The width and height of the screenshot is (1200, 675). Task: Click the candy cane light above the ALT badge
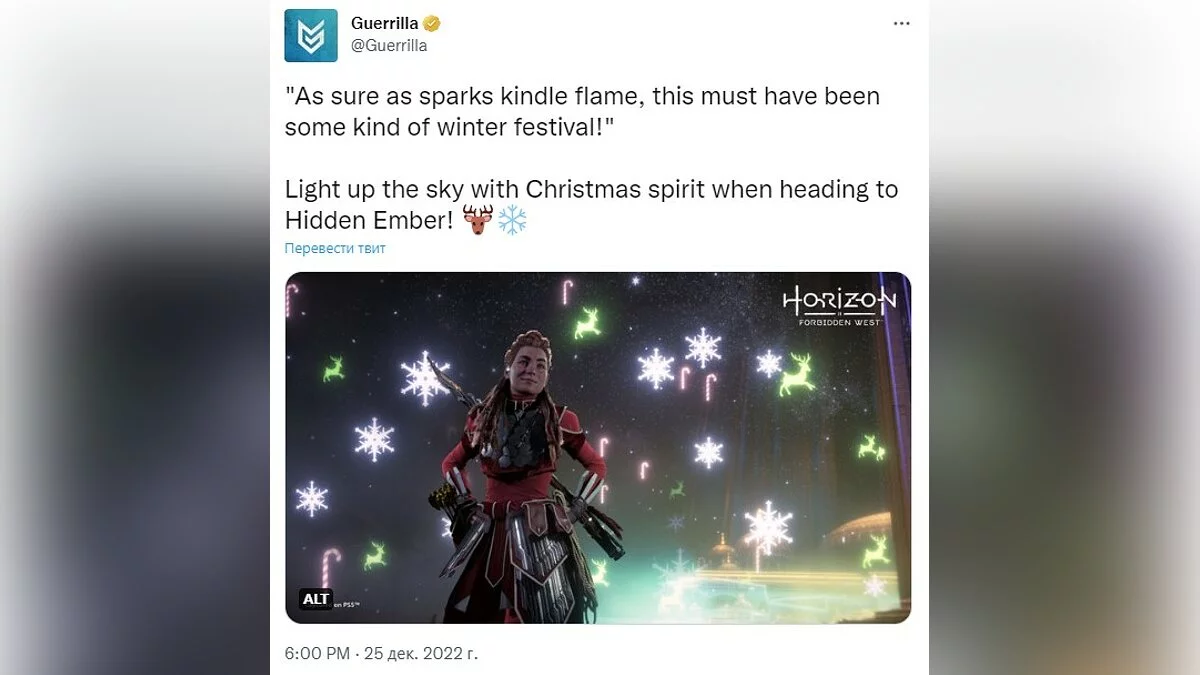click(330, 565)
